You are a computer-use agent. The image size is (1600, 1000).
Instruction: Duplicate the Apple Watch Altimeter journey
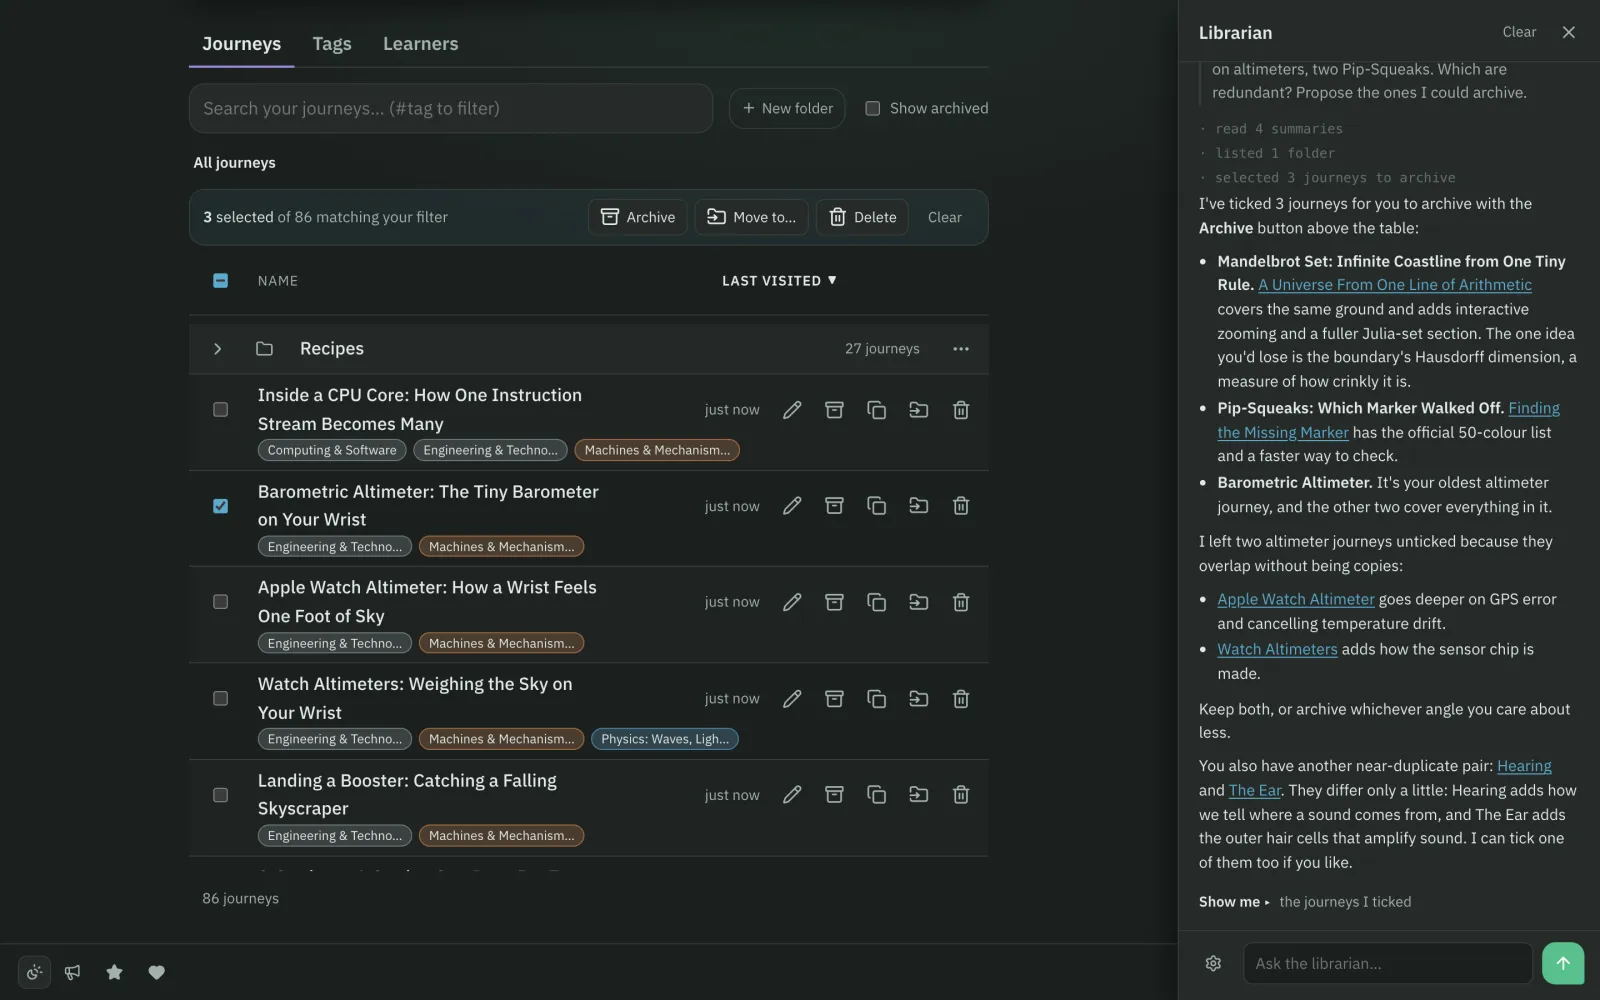876,602
